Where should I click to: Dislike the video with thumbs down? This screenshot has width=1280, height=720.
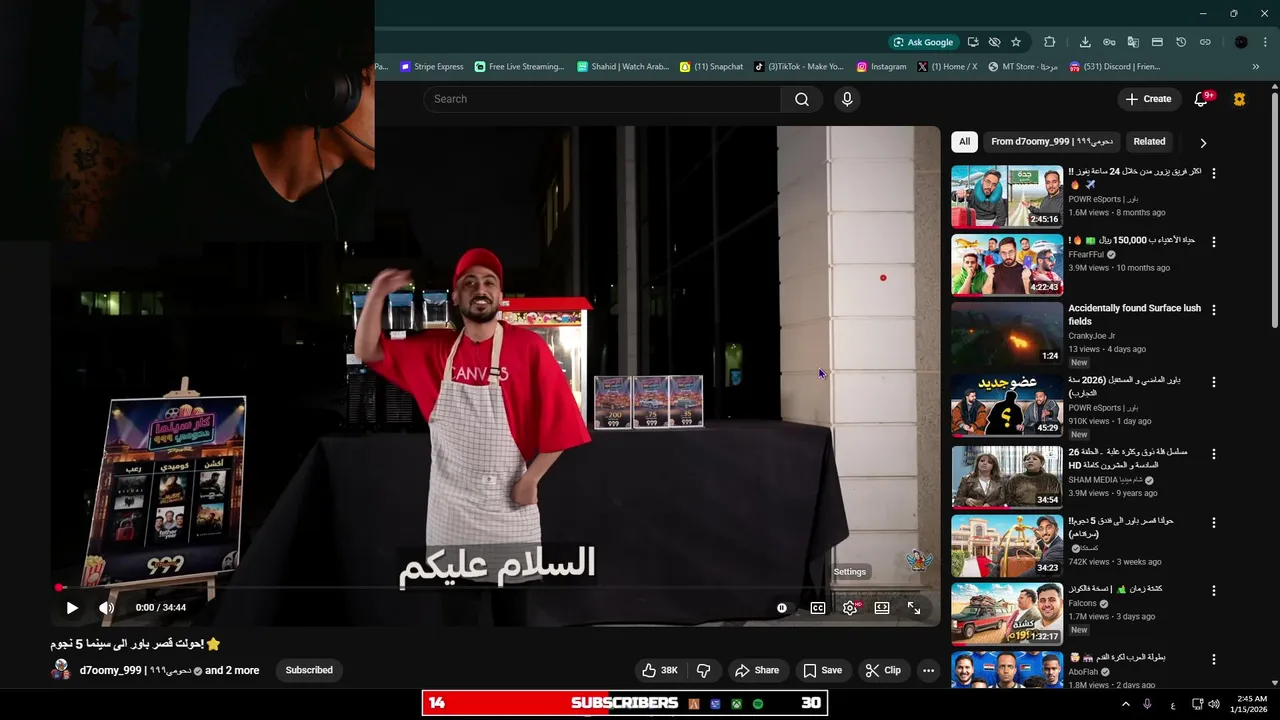703,670
